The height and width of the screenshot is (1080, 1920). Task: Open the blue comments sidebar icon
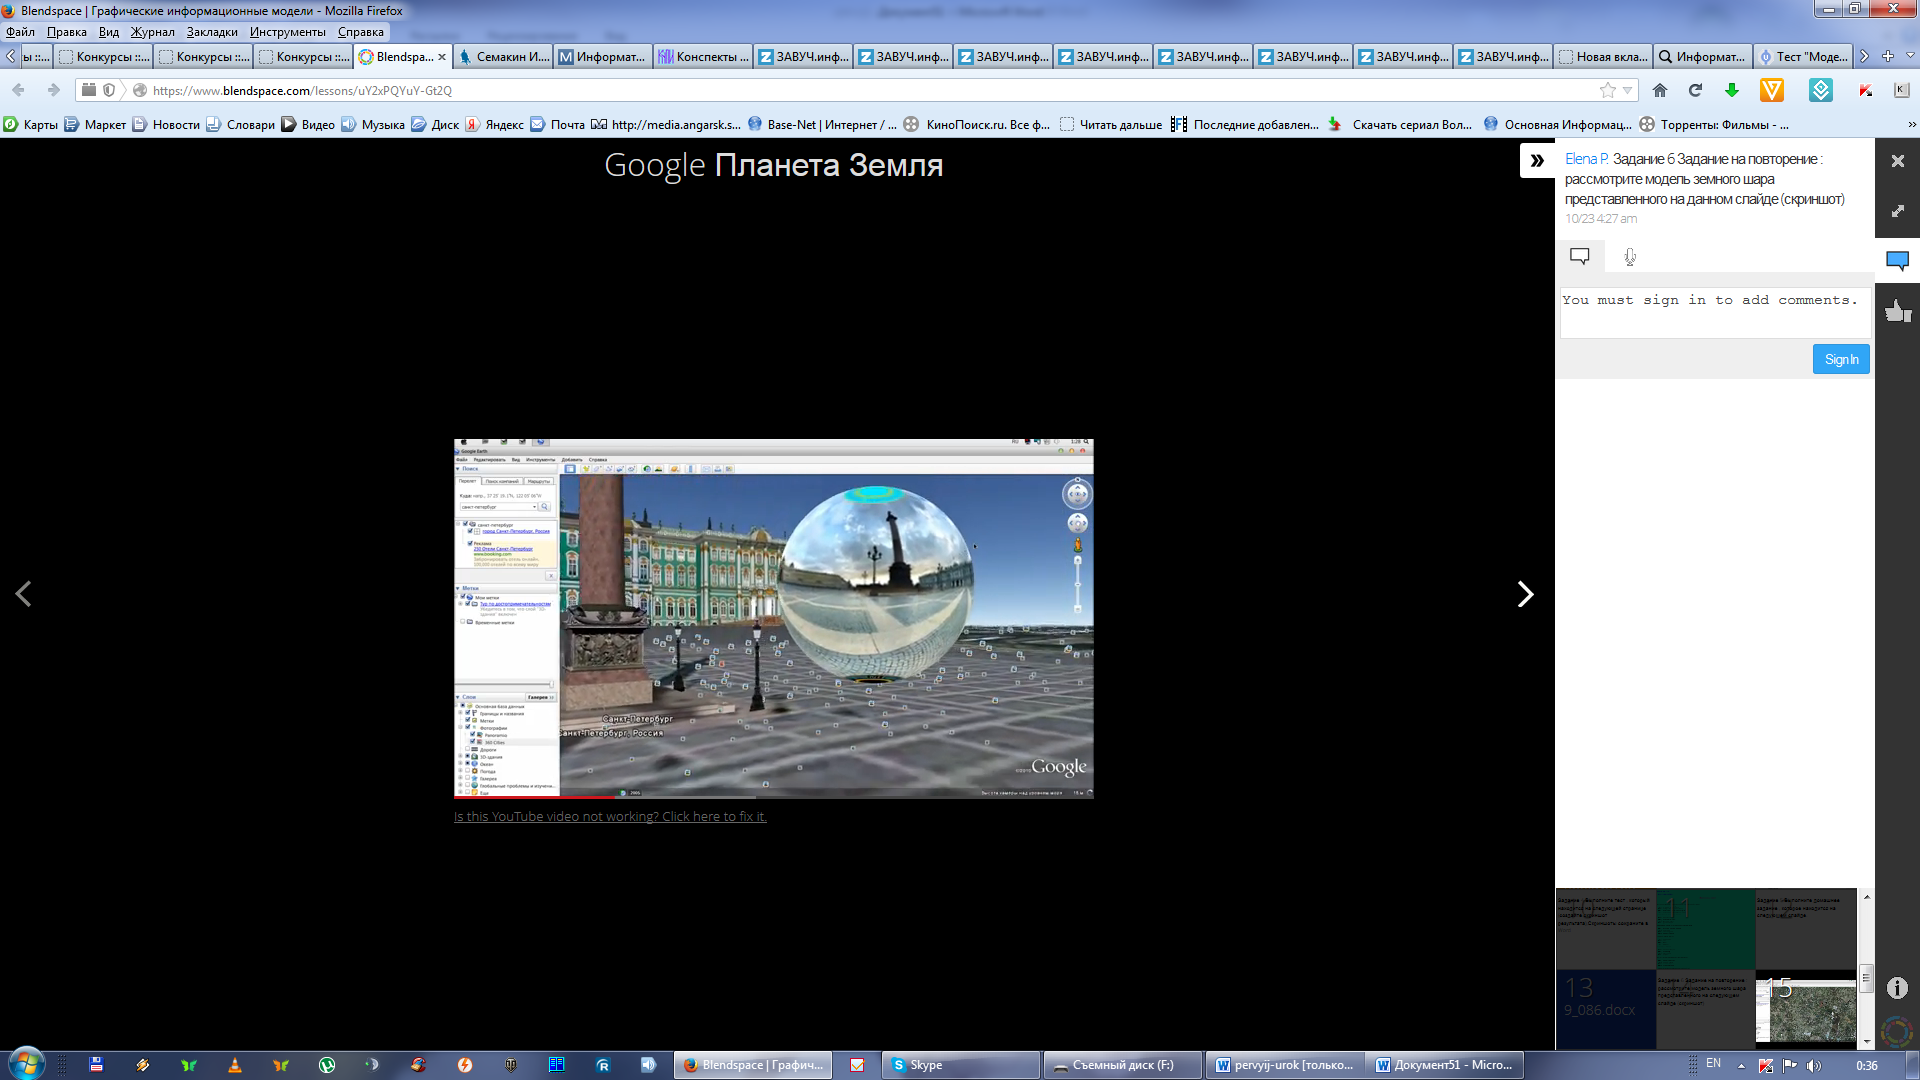1897,261
